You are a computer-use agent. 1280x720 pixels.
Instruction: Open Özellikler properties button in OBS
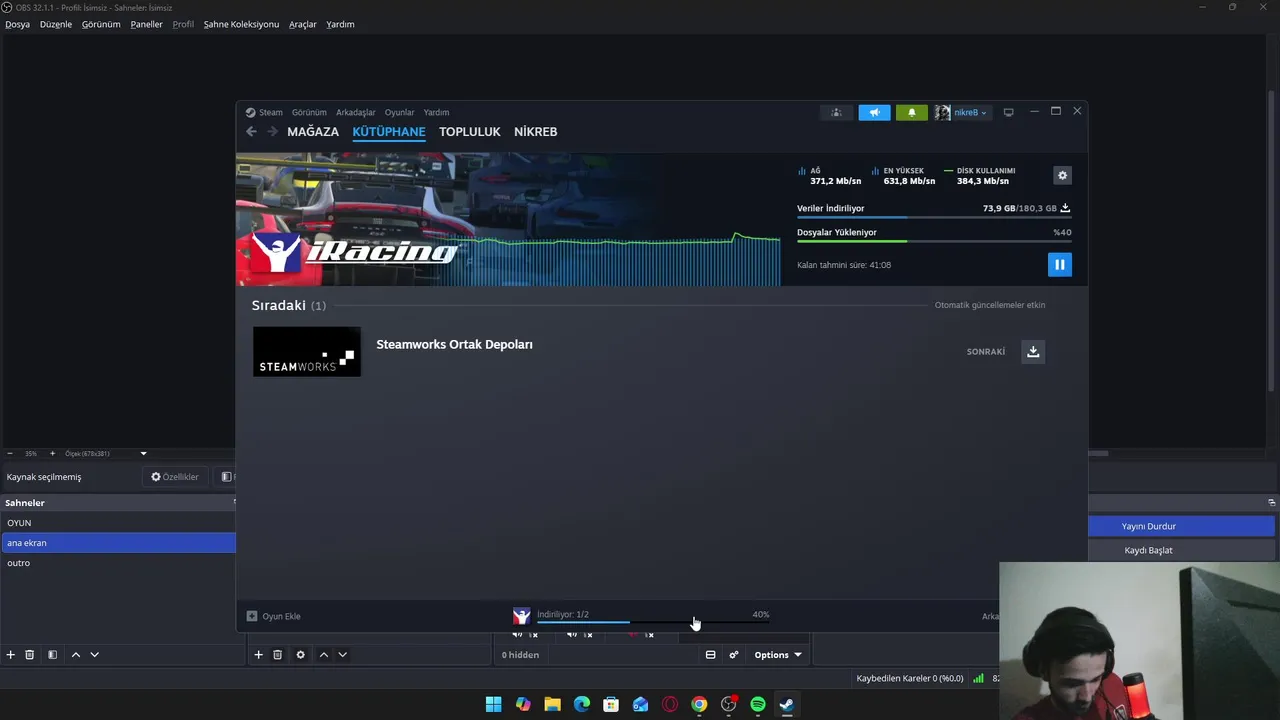175,477
